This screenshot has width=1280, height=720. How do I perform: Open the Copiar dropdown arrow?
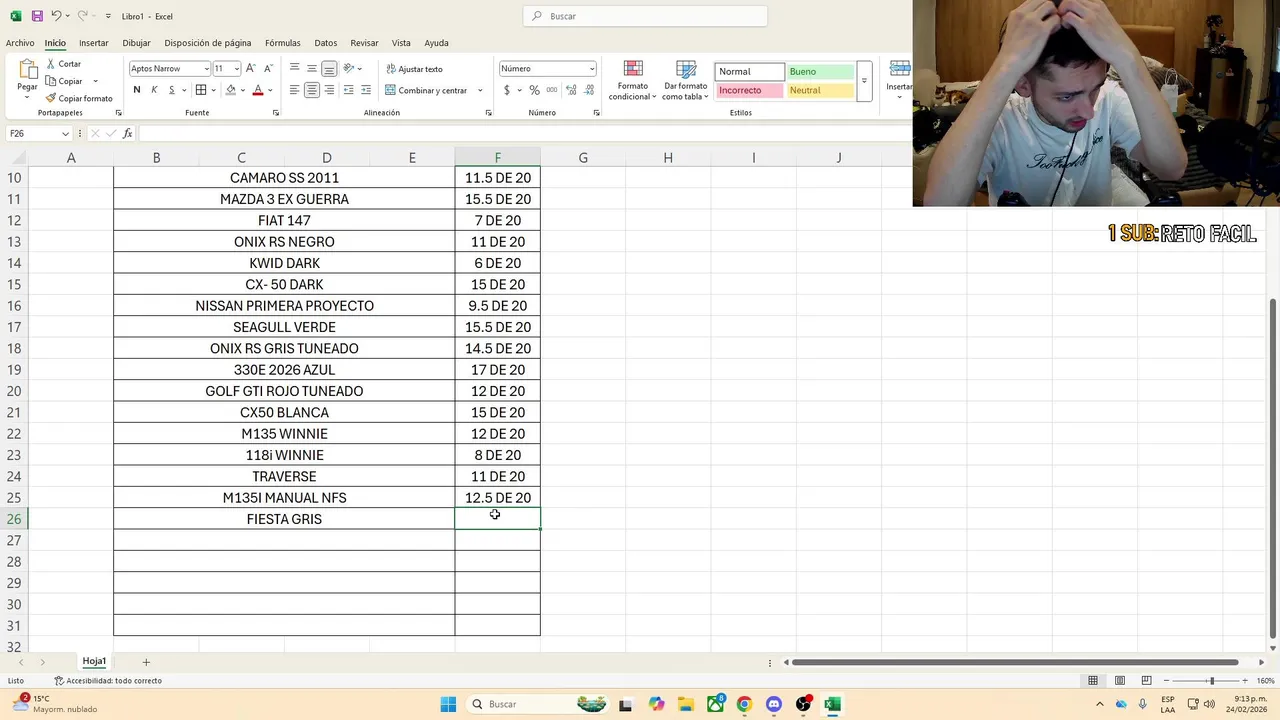pyautogui.click(x=96, y=81)
